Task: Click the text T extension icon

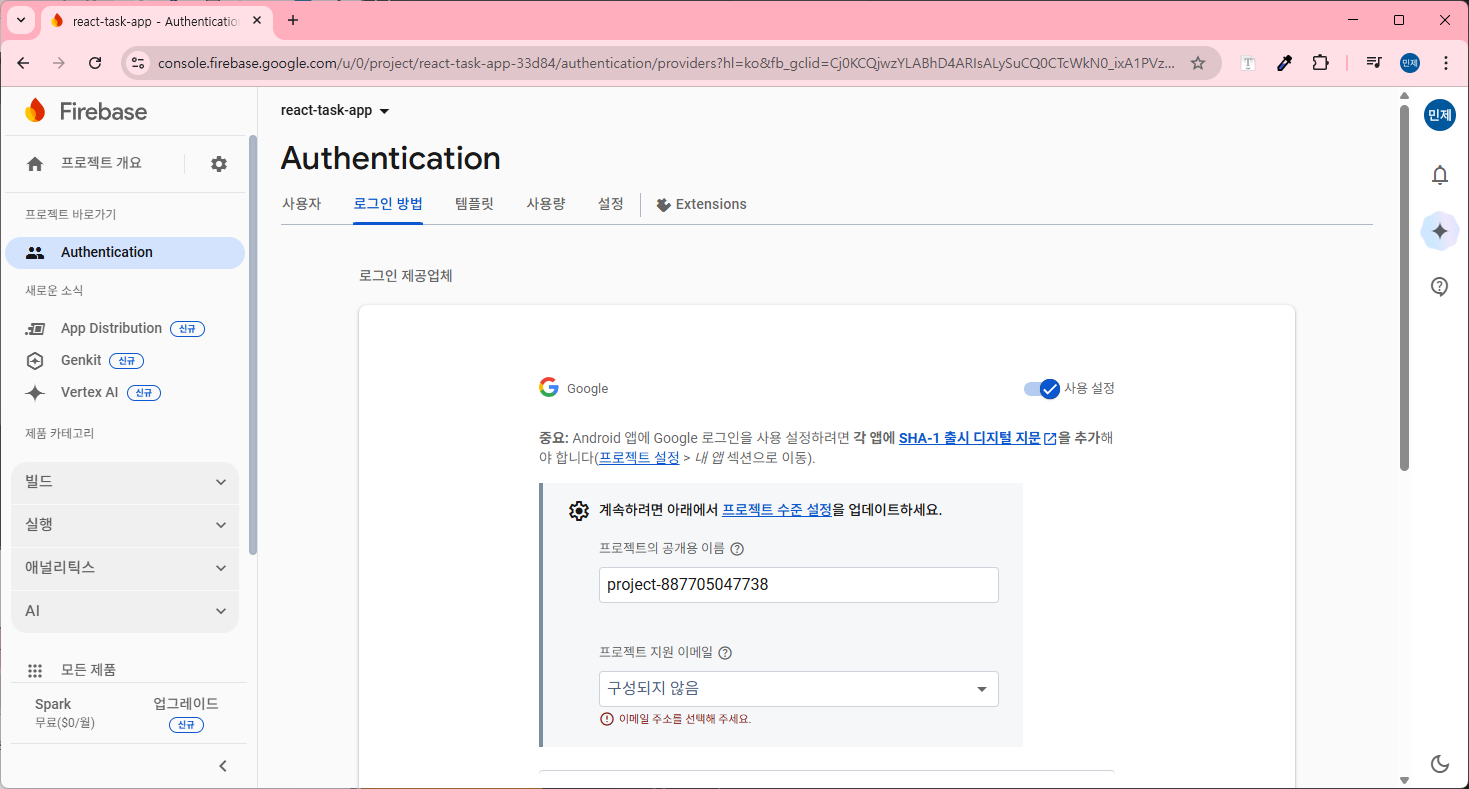Action: 1248,63
